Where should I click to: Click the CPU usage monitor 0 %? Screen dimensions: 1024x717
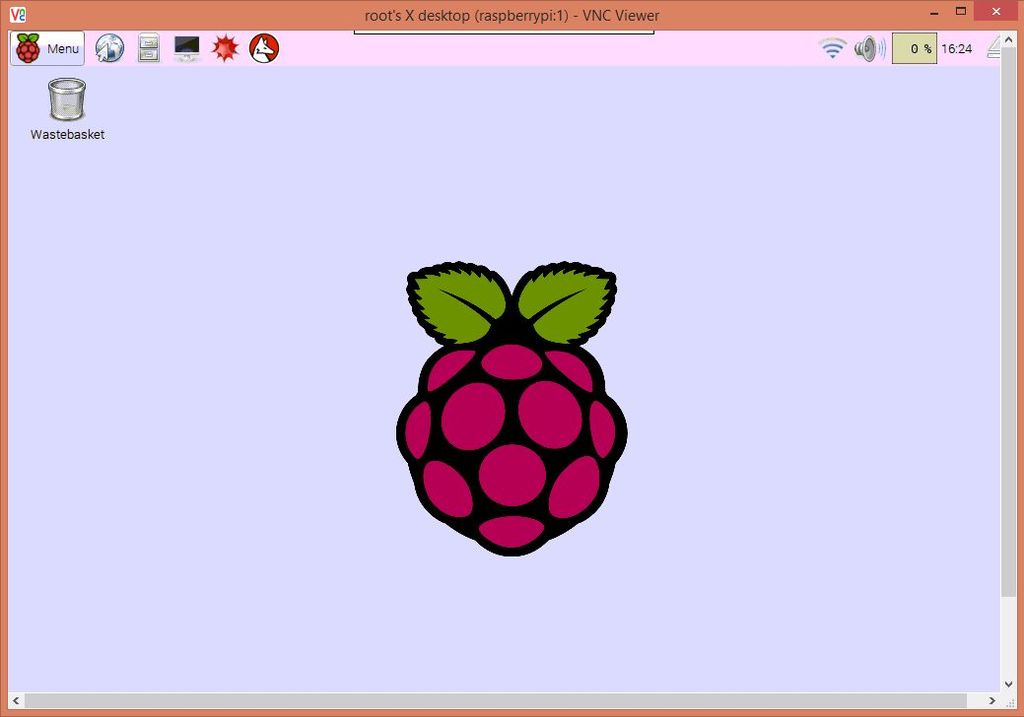coord(914,48)
